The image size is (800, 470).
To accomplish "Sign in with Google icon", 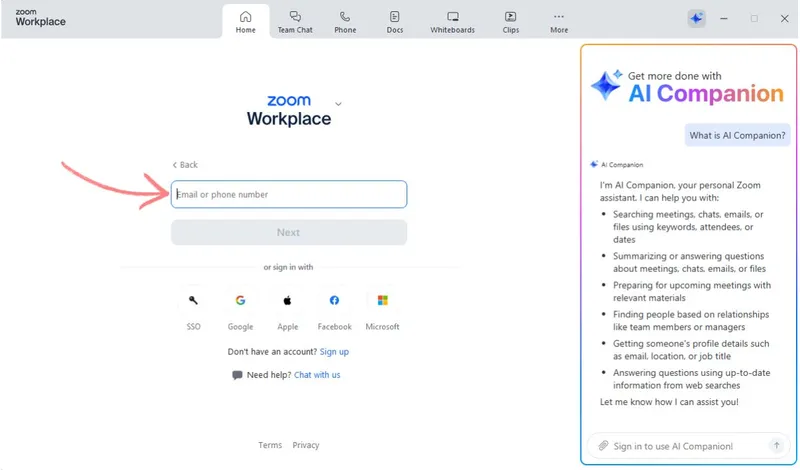I will pyautogui.click(x=240, y=300).
